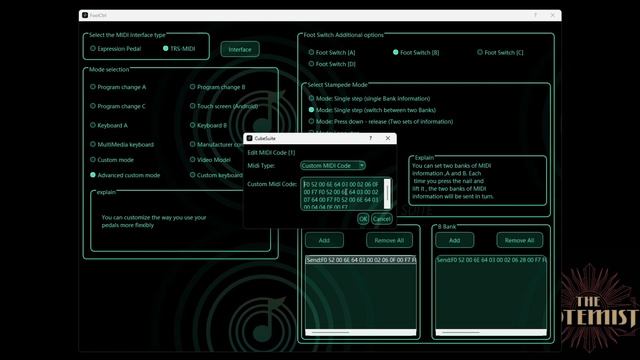Click Remove All in the B Bank panel
Viewport: 640px width, 360px height.
tap(520, 240)
